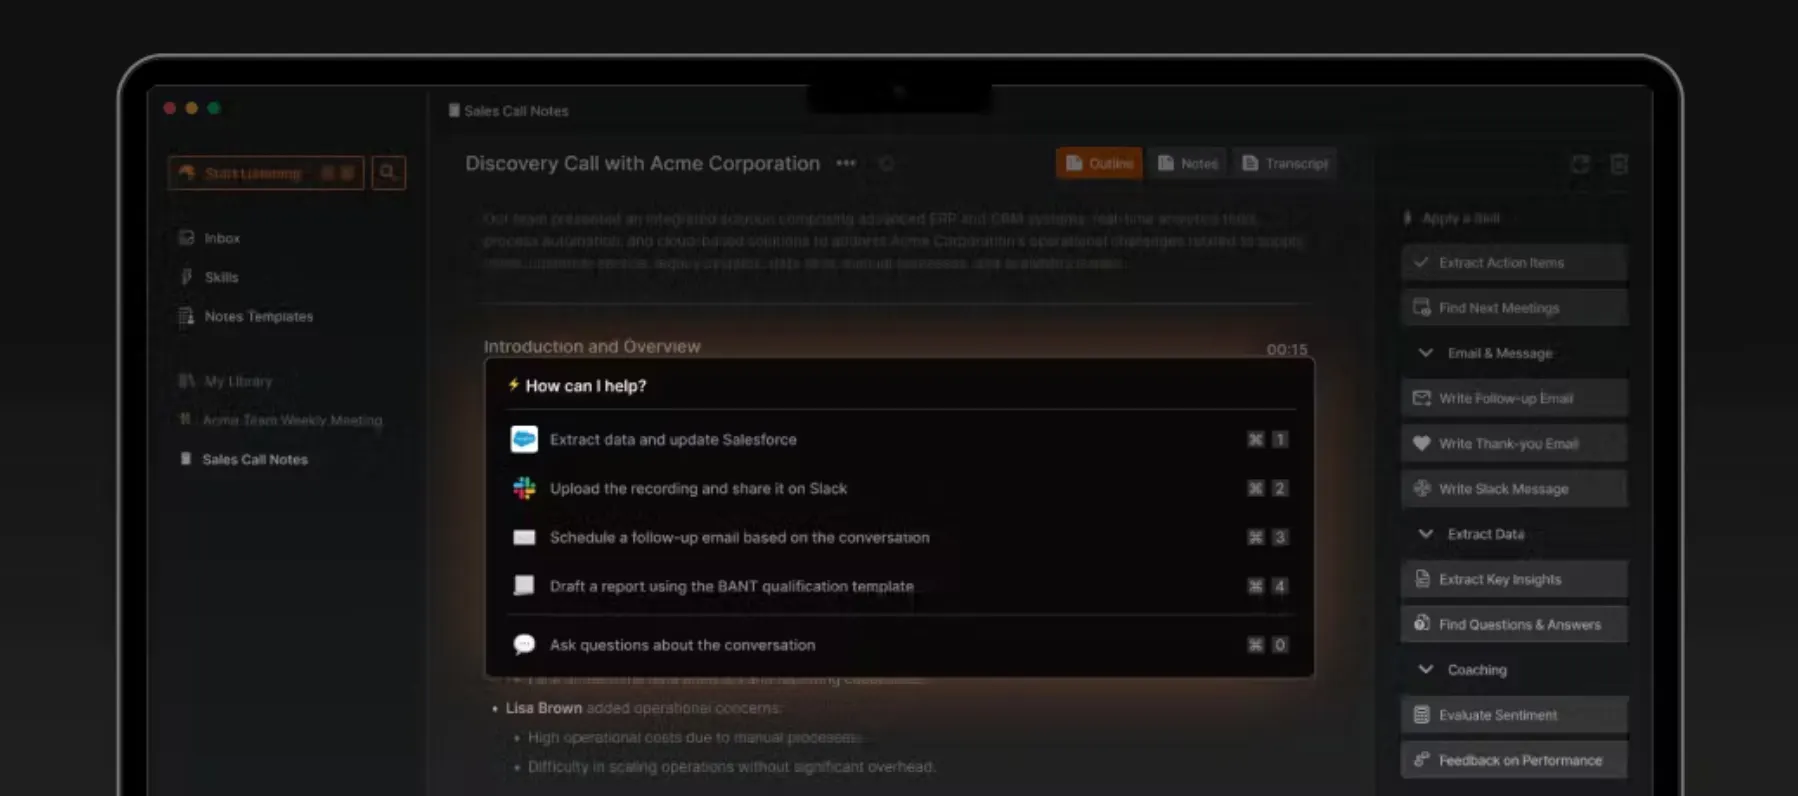Viewport: 1798px width, 796px height.
Task: Click the Lisa Brown name in the notes
Action: [544, 708]
